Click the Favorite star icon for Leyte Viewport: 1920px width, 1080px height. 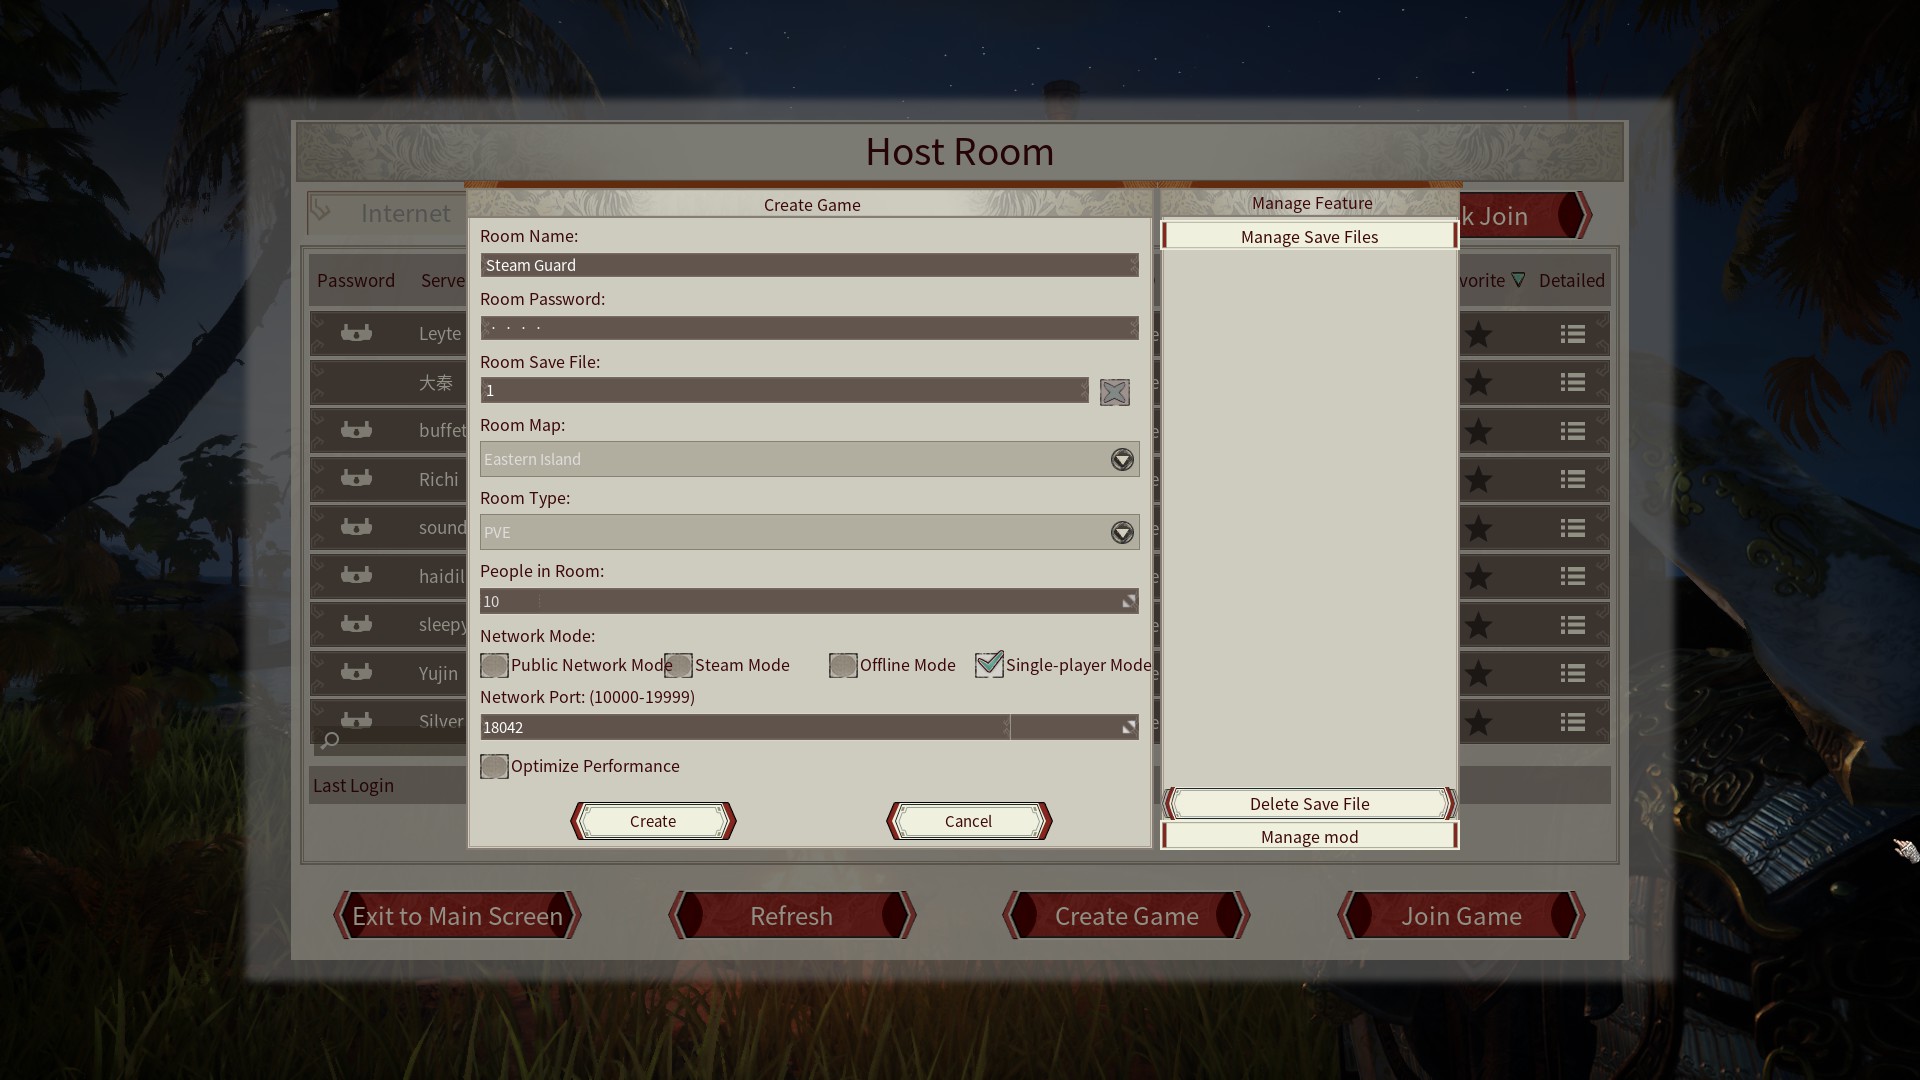click(1480, 332)
